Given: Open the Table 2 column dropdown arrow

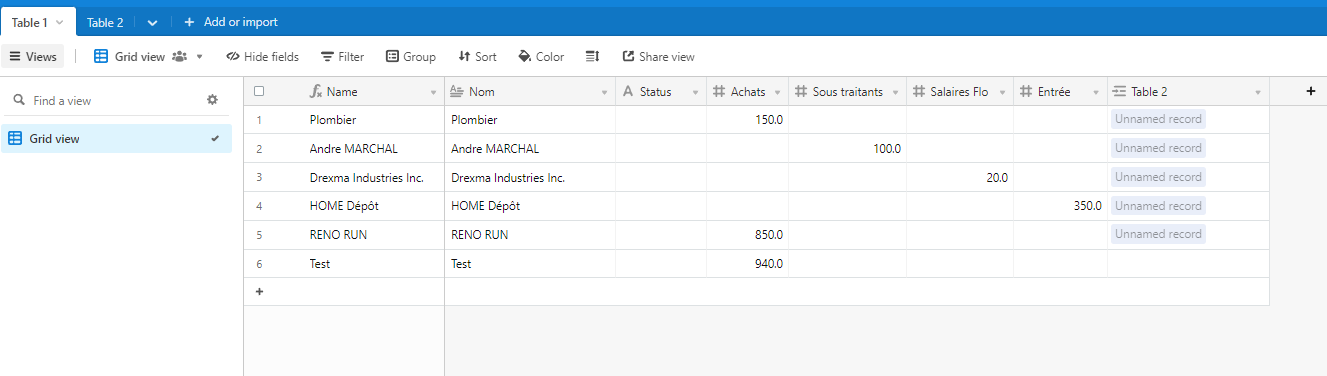Looking at the screenshot, I should [1259, 92].
